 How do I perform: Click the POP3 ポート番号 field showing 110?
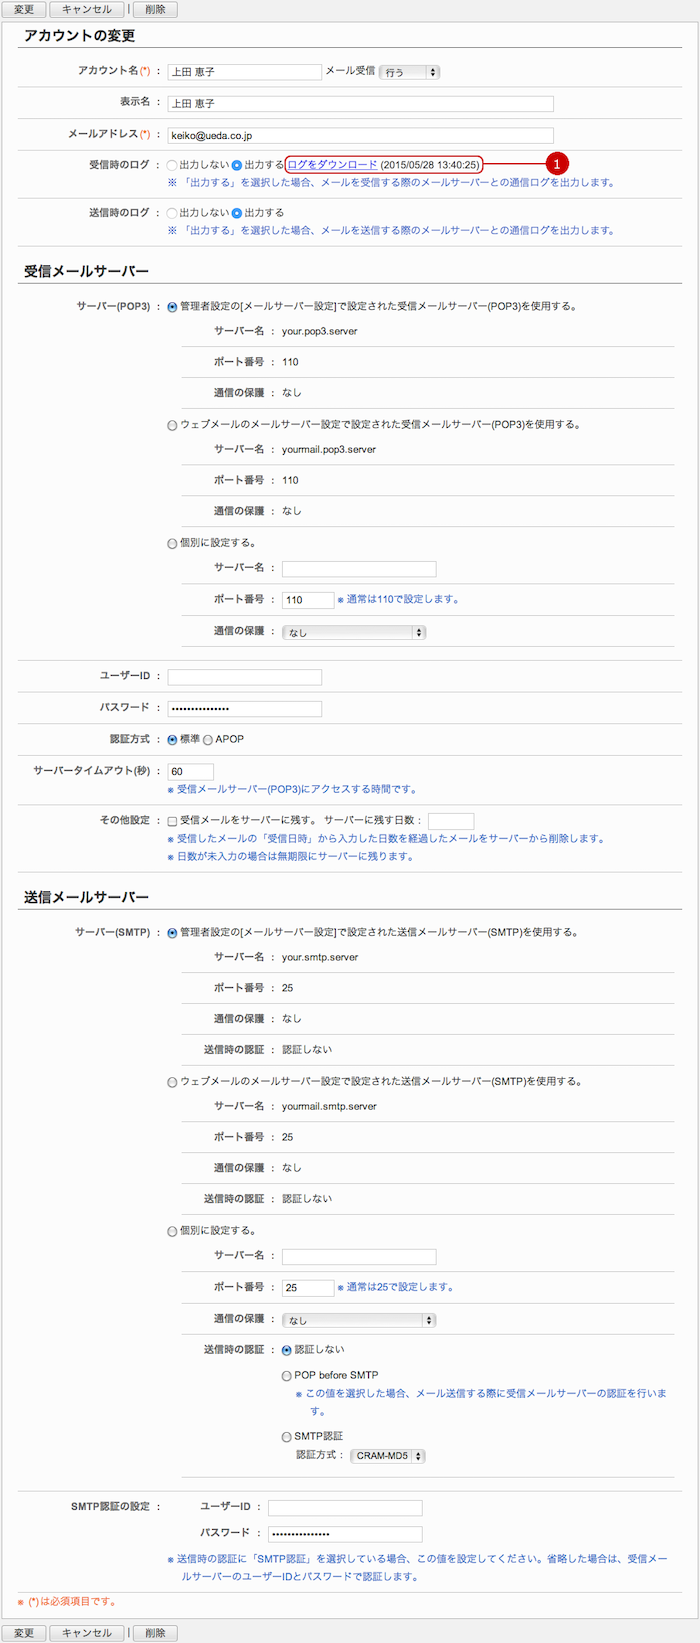click(x=308, y=600)
